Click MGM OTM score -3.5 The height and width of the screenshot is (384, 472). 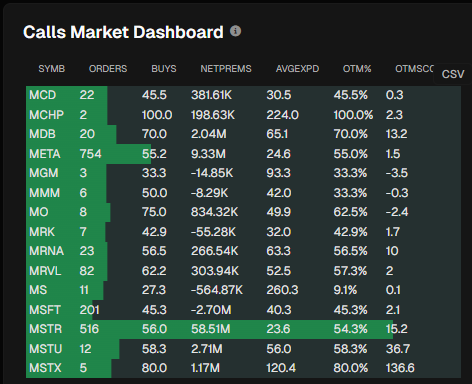(x=397, y=173)
